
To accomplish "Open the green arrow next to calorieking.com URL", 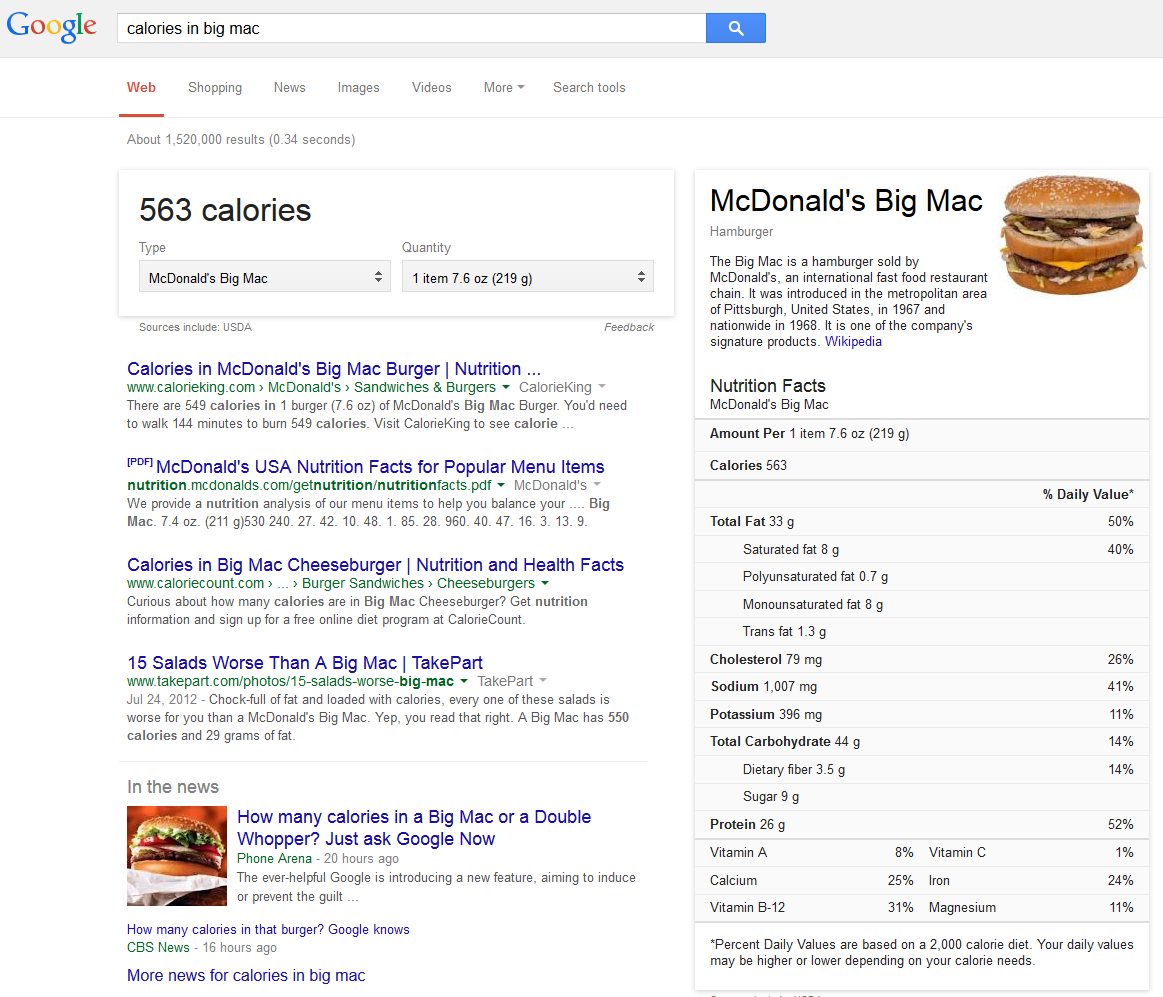I will coord(506,387).
